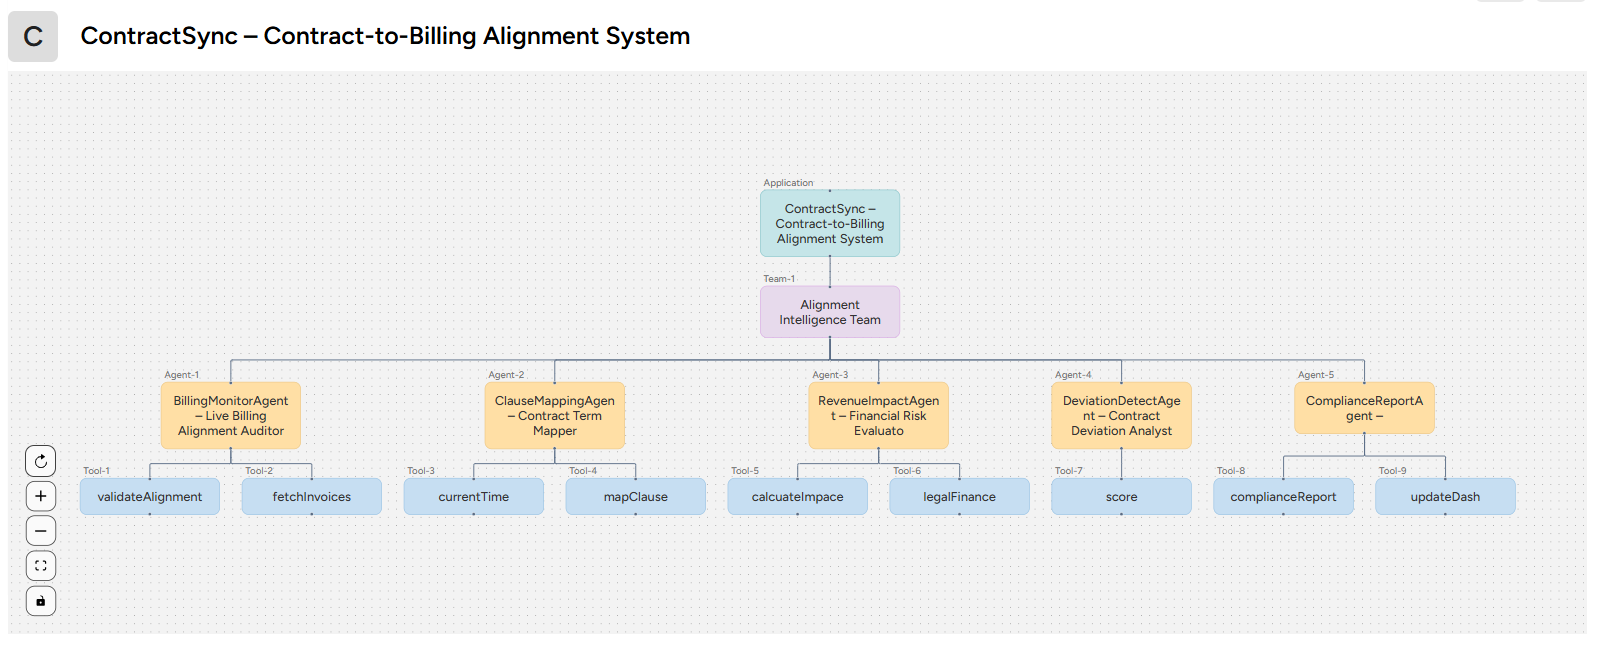Select the legalFinance tool node
1599x646 pixels.
tap(959, 497)
